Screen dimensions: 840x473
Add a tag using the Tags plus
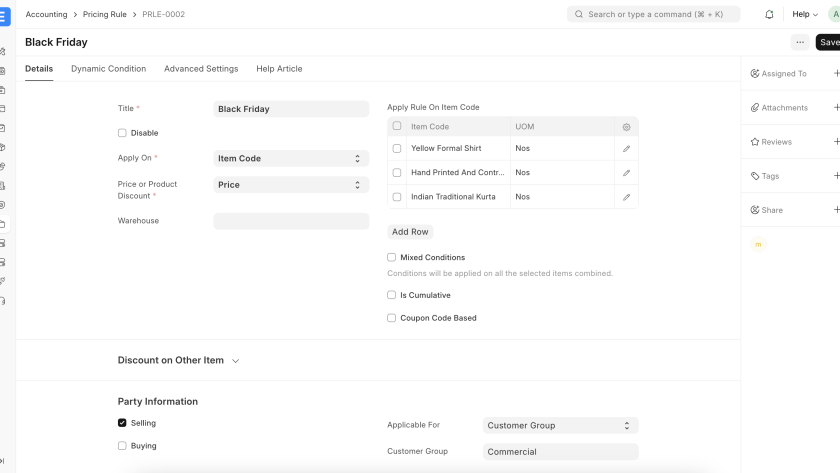pyautogui.click(x=836, y=176)
